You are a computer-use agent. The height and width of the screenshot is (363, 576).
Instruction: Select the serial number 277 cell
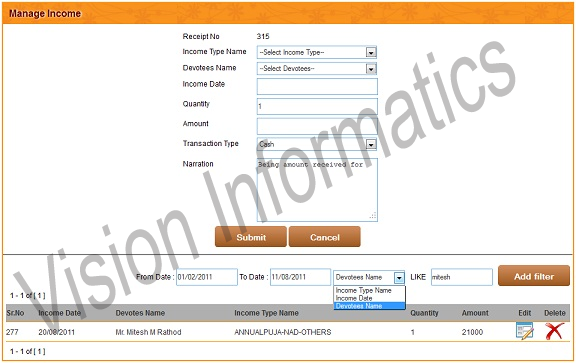click(x=12, y=332)
